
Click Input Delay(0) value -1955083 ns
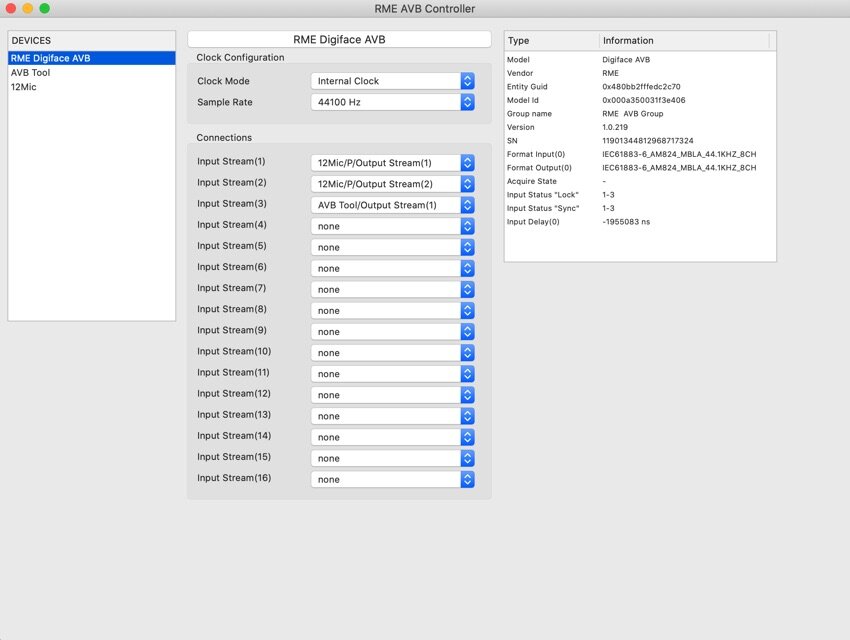pos(626,222)
